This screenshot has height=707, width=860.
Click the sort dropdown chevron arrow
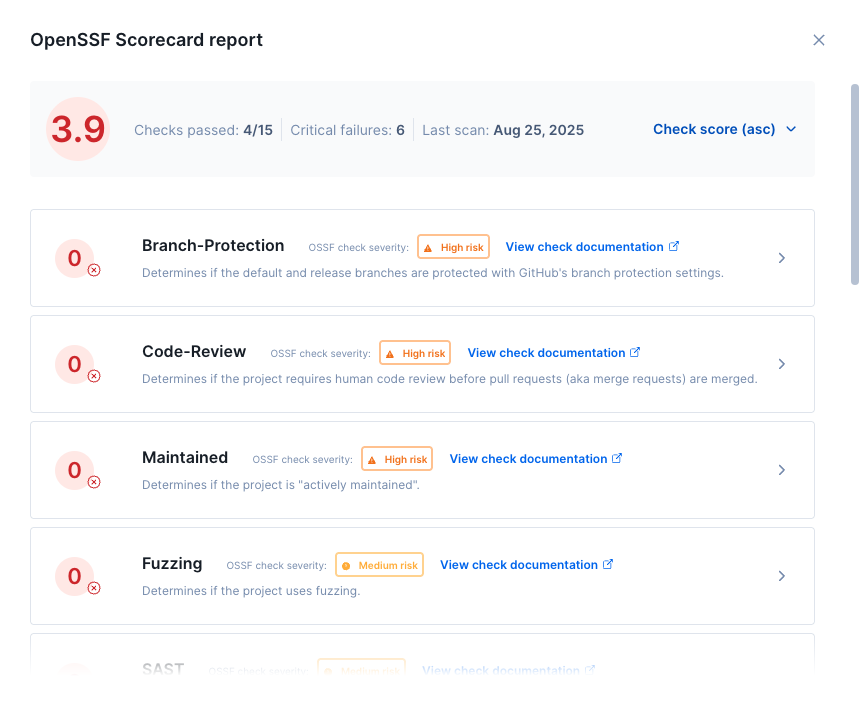(791, 129)
